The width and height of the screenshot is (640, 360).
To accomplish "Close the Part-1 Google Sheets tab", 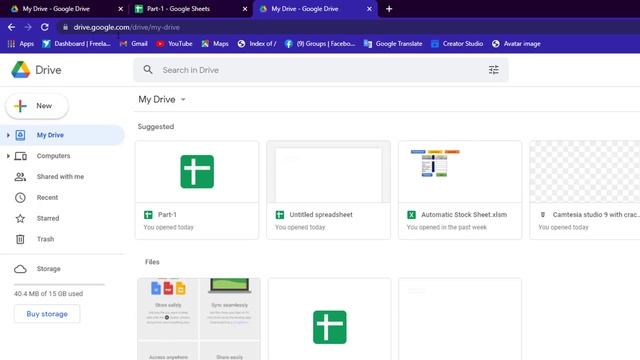I will tap(244, 9).
